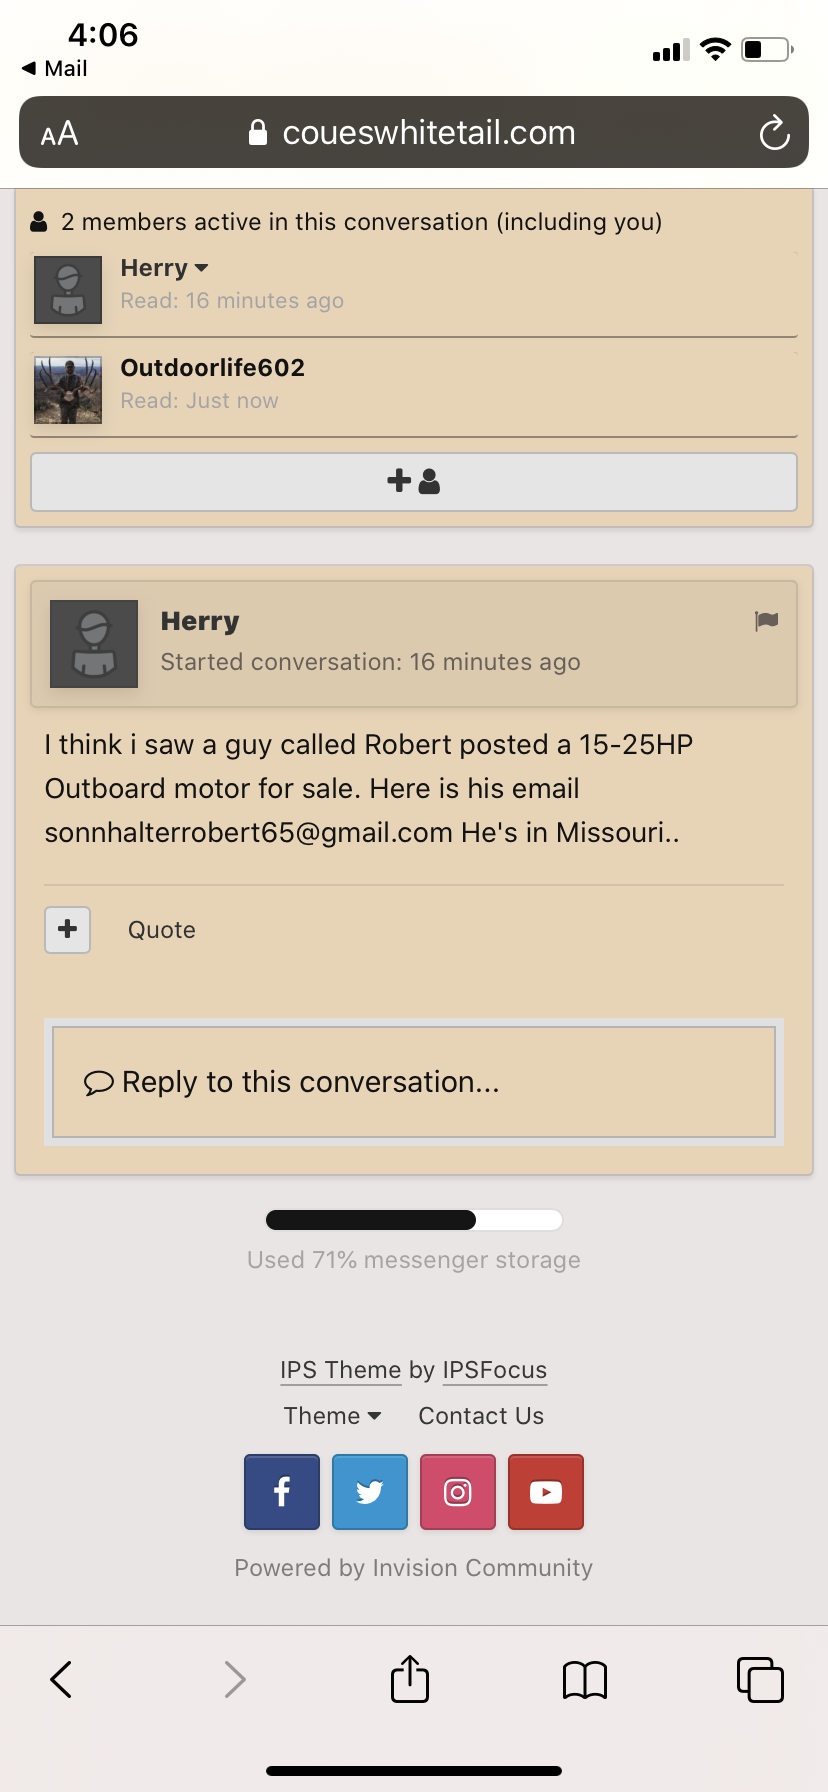The height and width of the screenshot is (1792, 828).
Task: Toggle the multiquote plus button
Action: 68,930
